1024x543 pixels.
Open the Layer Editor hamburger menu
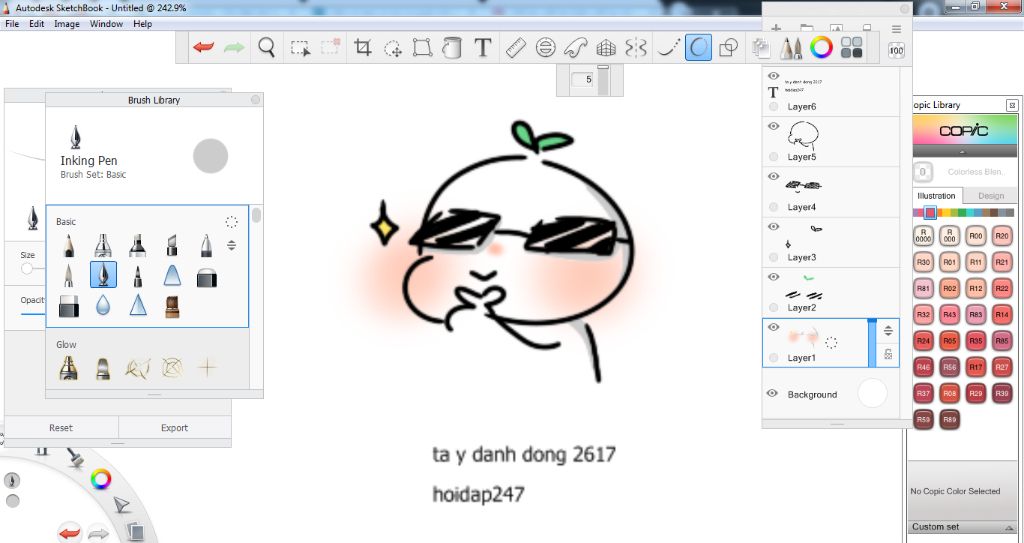coord(896,29)
